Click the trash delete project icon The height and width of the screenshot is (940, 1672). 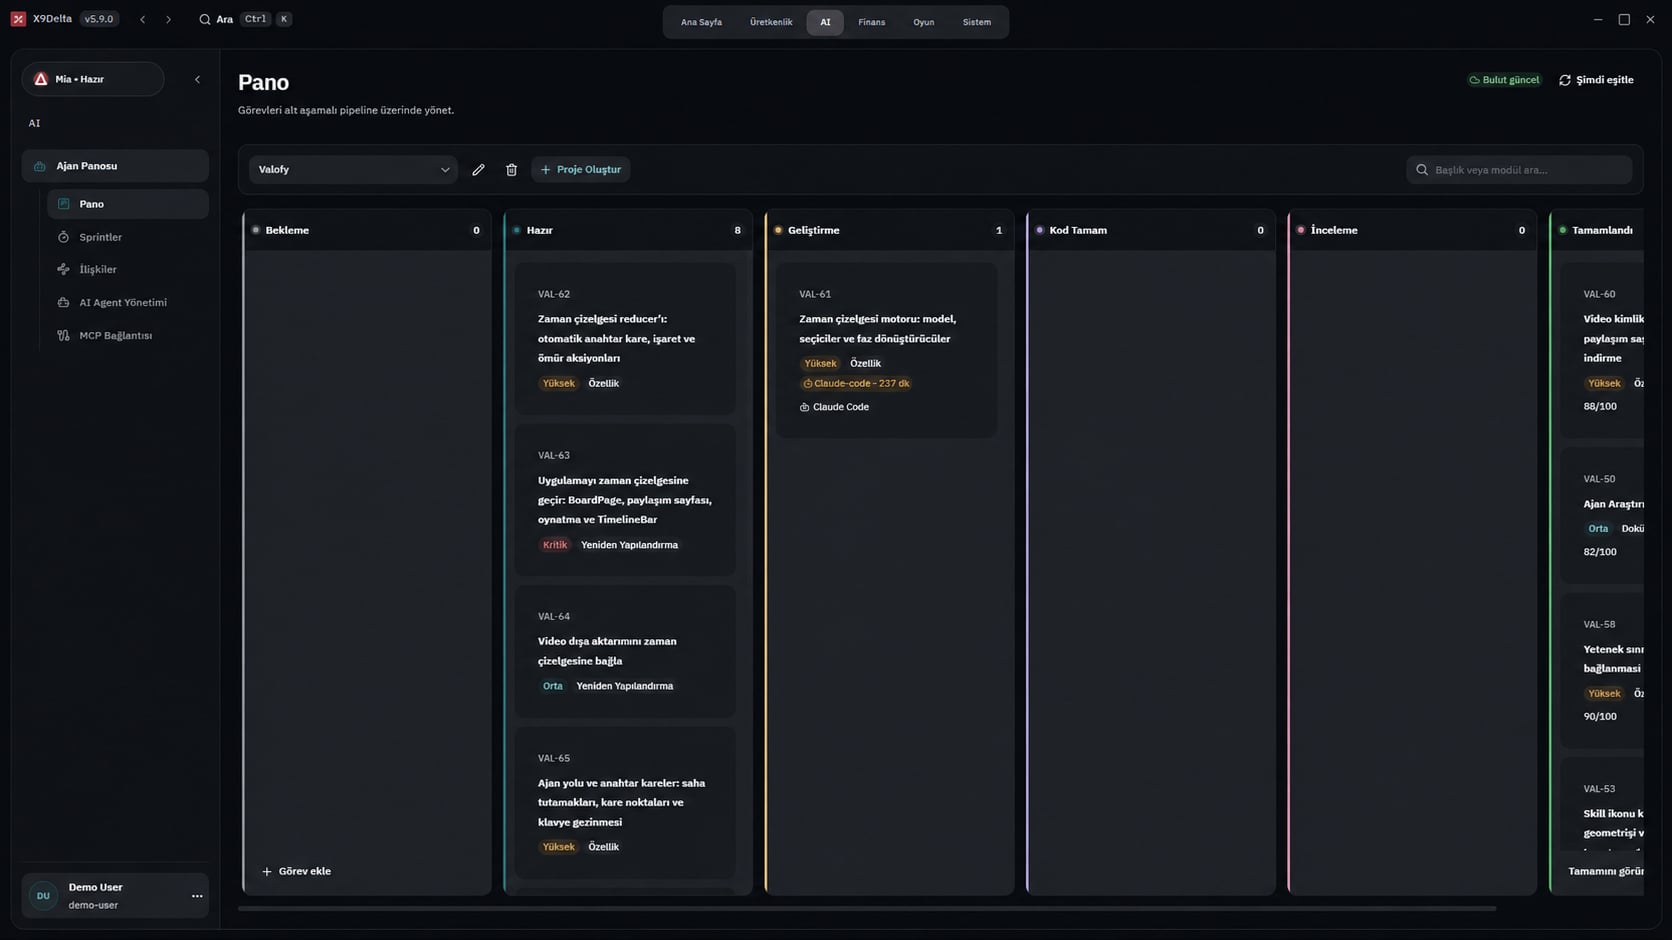pos(511,170)
